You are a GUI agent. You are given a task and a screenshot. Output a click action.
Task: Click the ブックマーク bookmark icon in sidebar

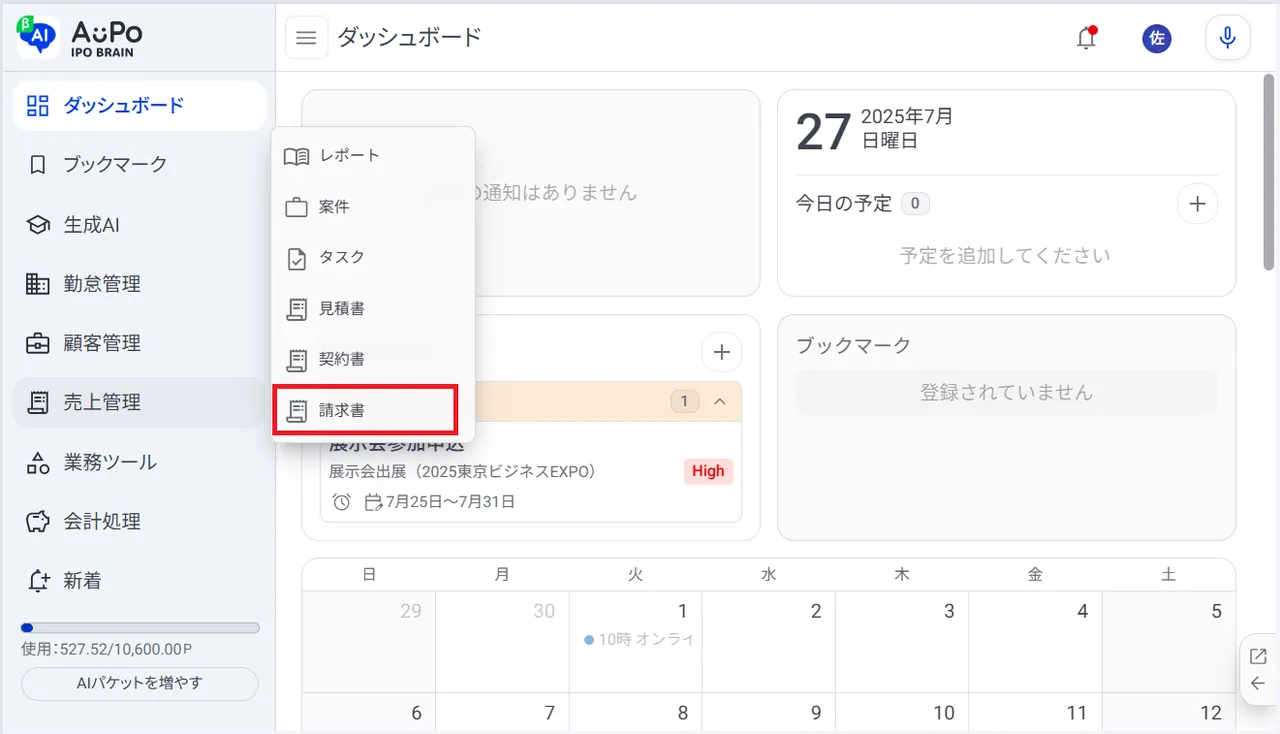tap(37, 165)
